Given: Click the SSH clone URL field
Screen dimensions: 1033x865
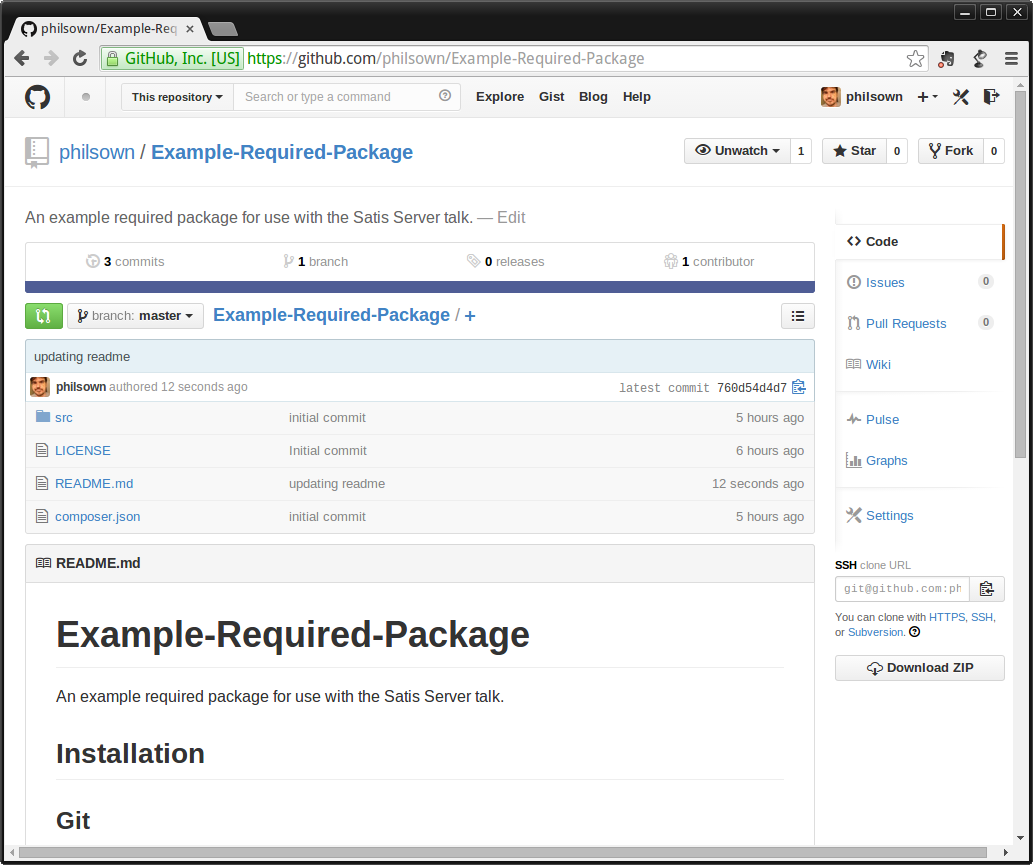Looking at the screenshot, I should (902, 589).
